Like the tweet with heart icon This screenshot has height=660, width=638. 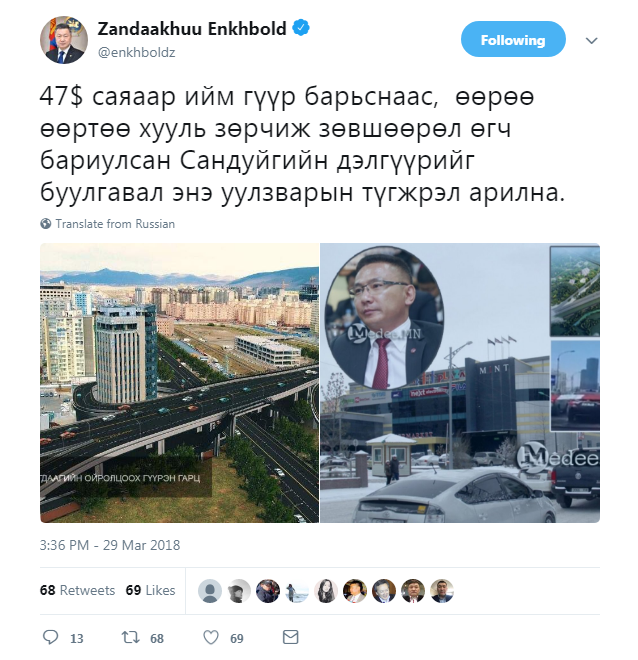211,637
